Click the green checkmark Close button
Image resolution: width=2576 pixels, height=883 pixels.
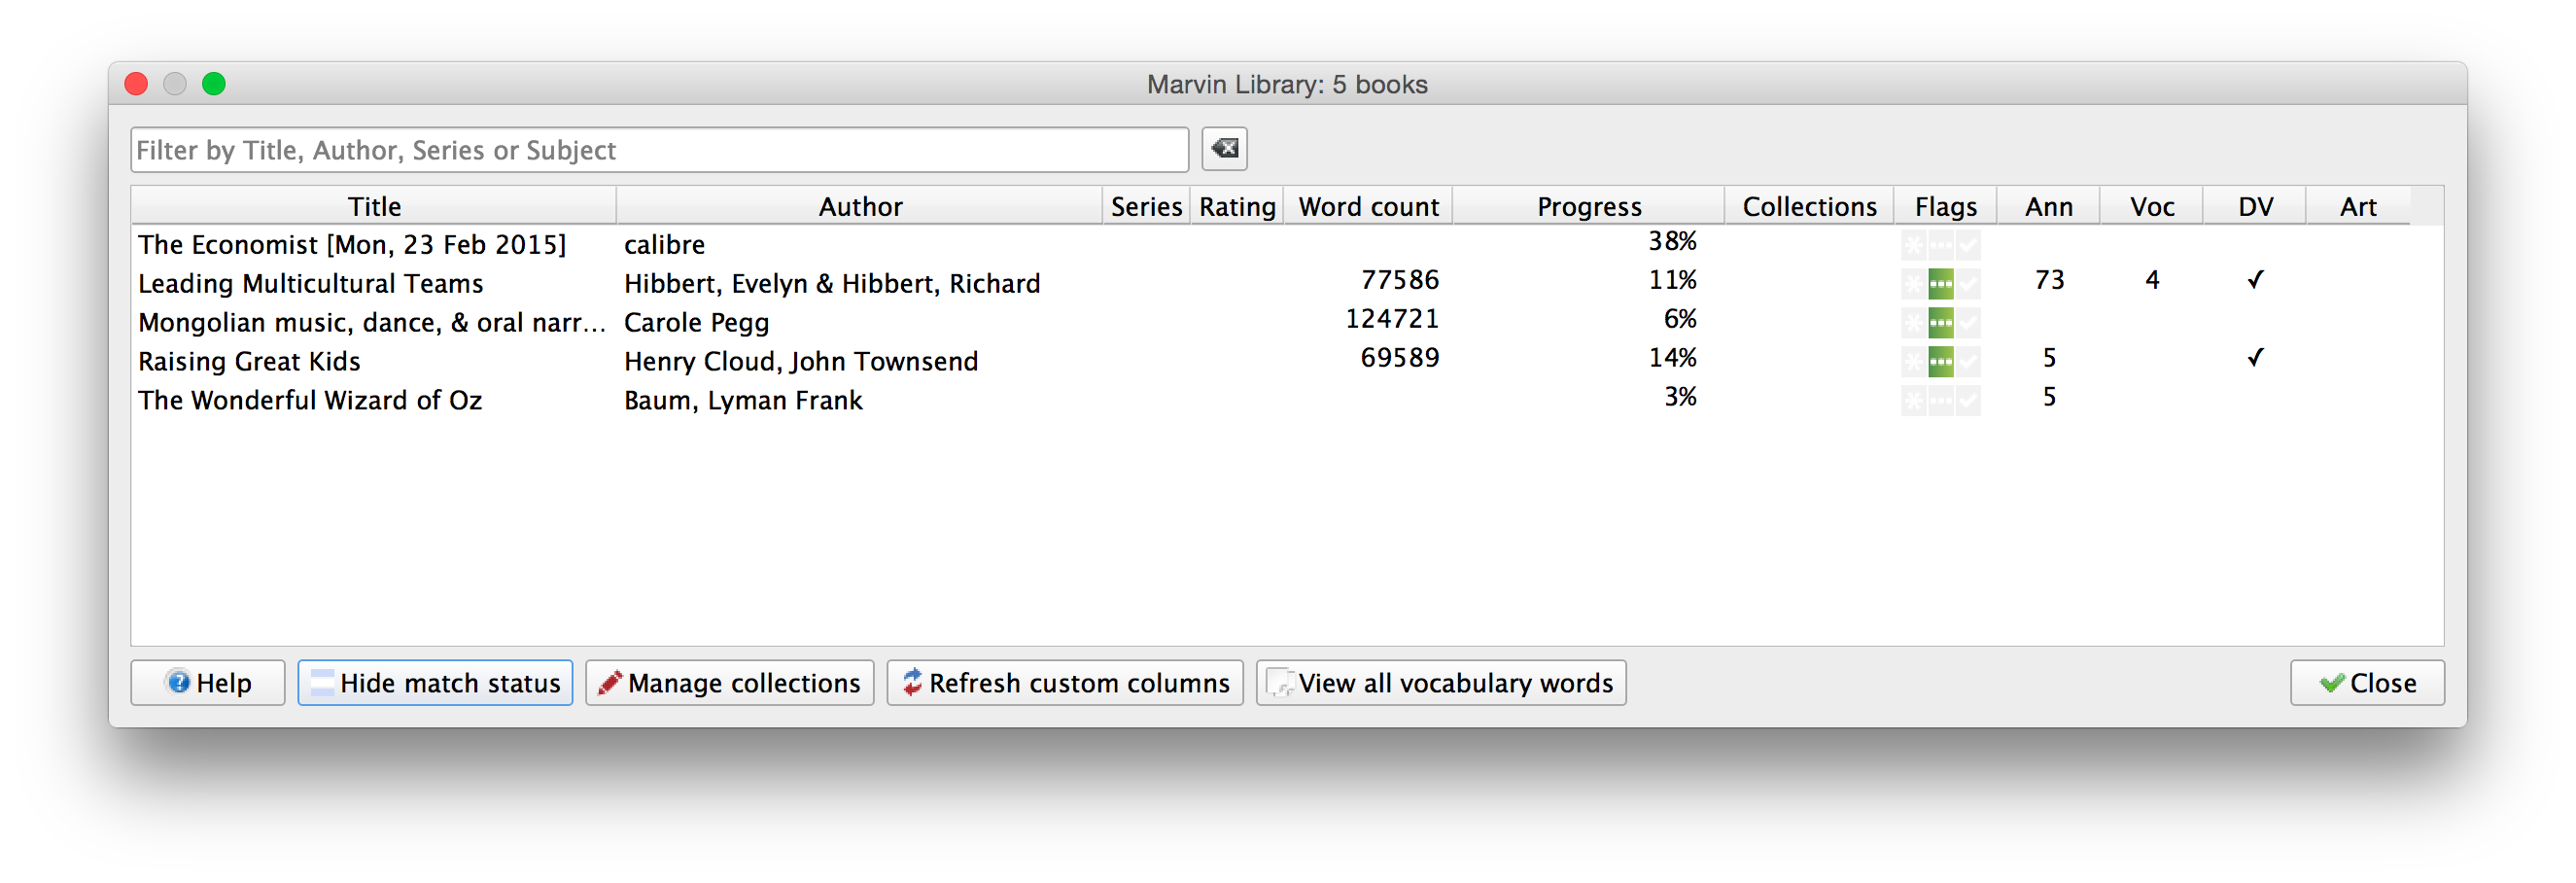point(2366,682)
